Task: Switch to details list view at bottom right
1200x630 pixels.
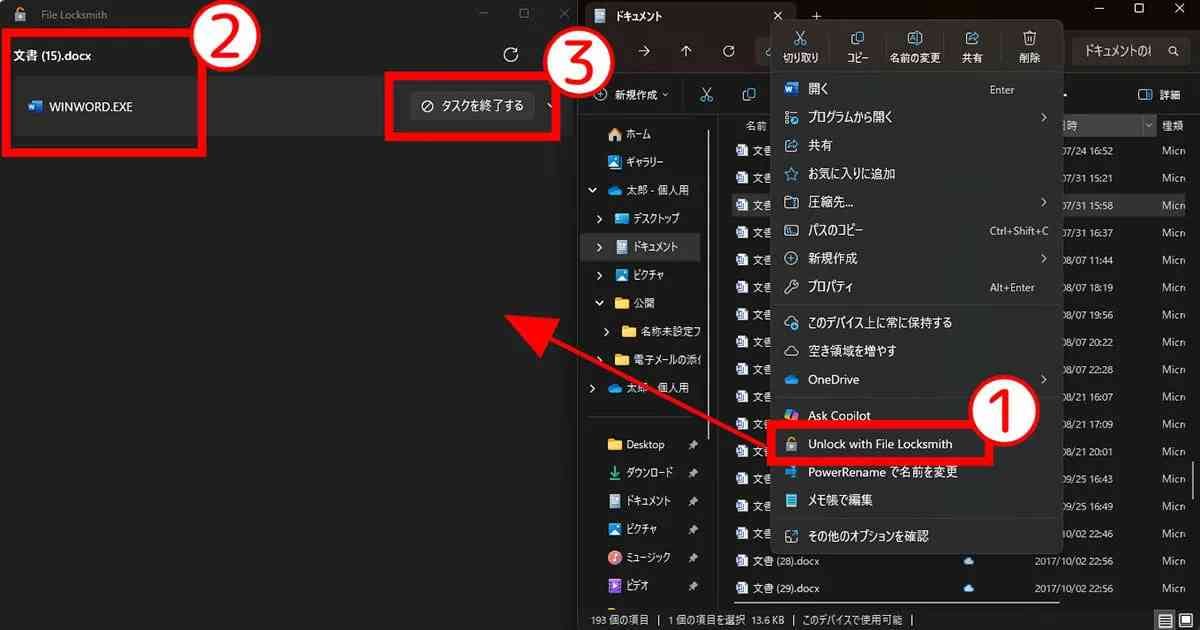Action: coord(1165,620)
